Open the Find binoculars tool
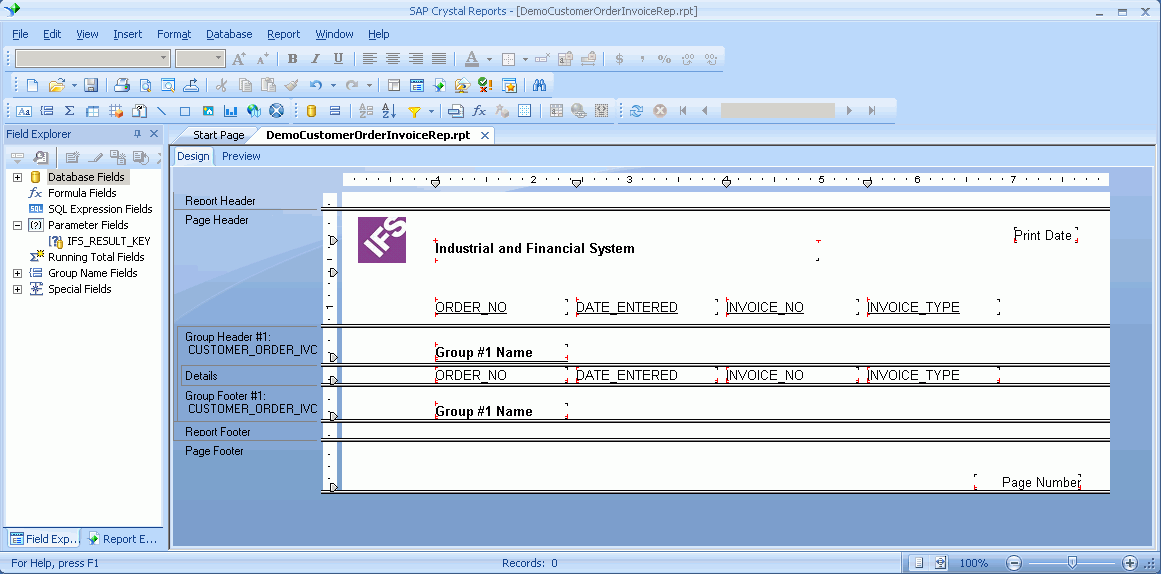 (539, 85)
